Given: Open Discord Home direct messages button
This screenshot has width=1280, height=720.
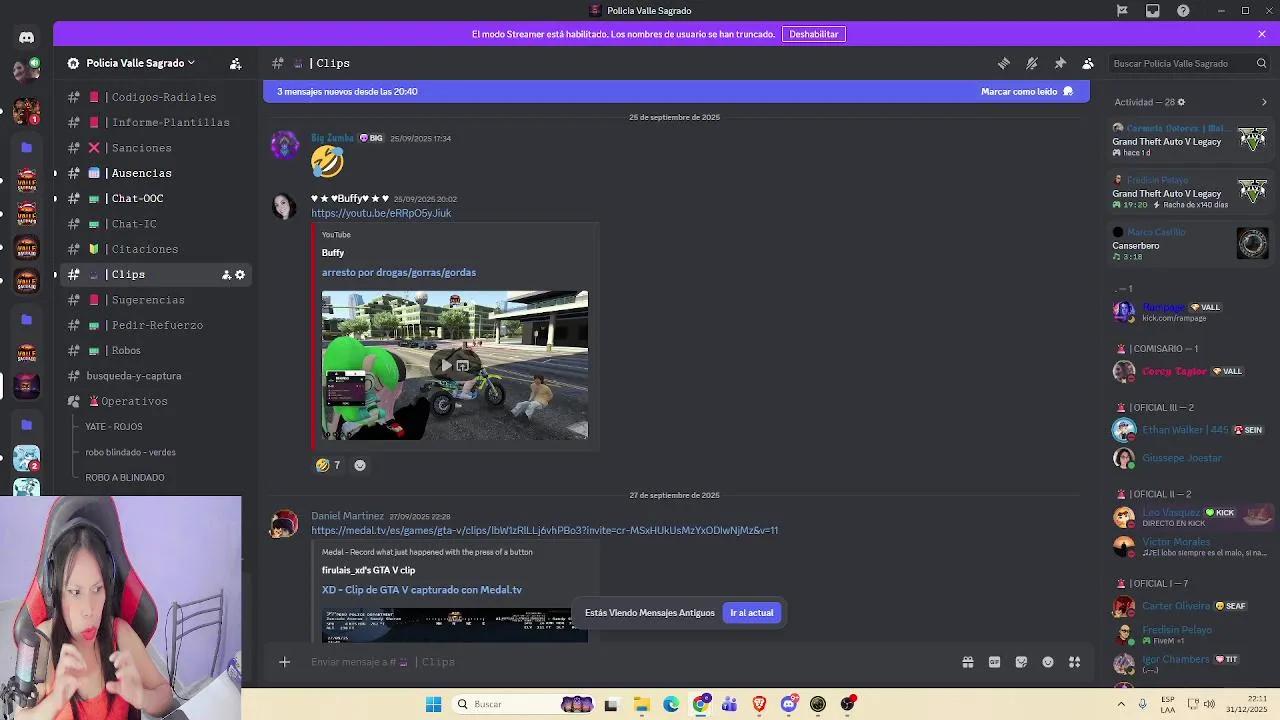Looking at the screenshot, I should pyautogui.click(x=26, y=36).
